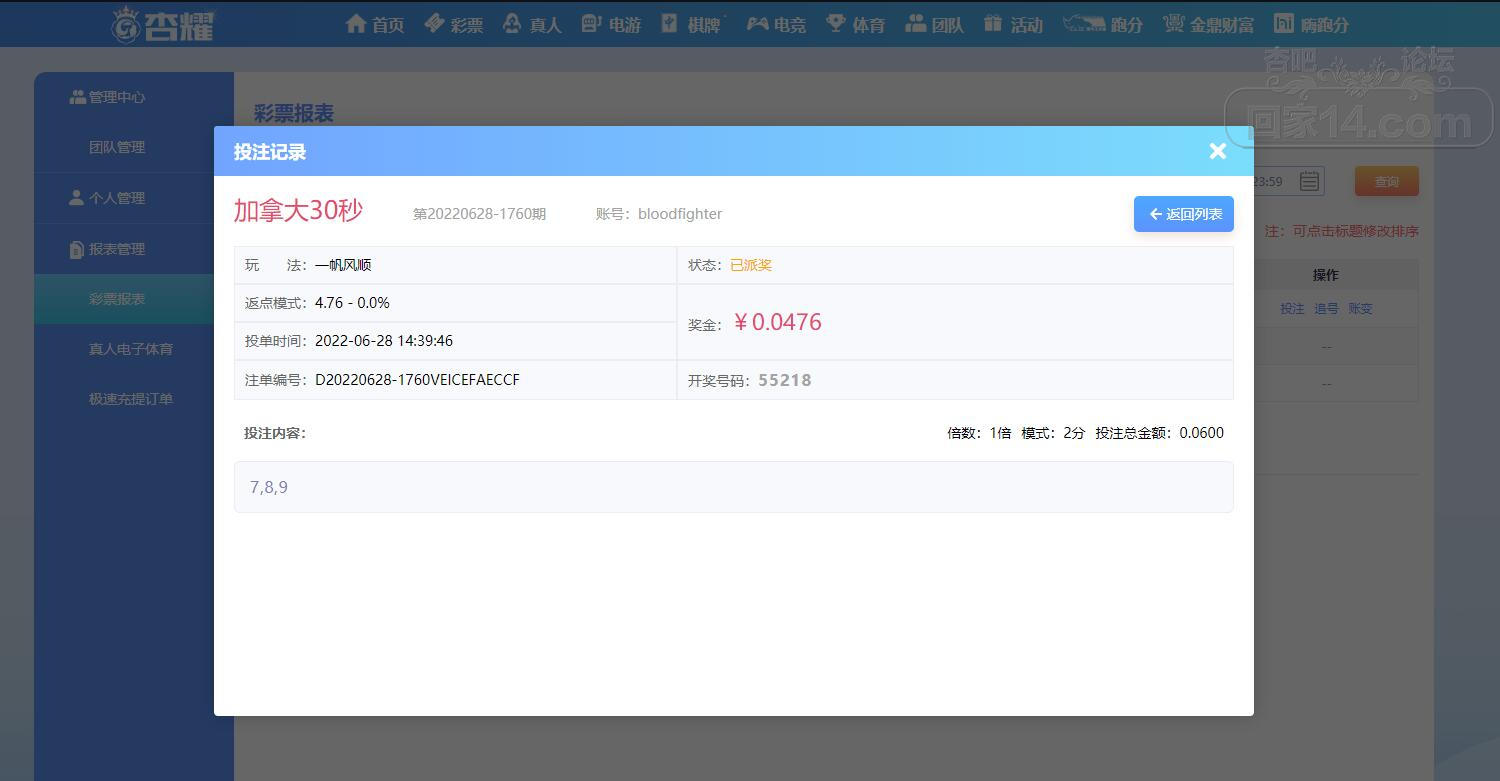Click the 操作 column header
The image size is (1500, 781).
[x=1326, y=275]
